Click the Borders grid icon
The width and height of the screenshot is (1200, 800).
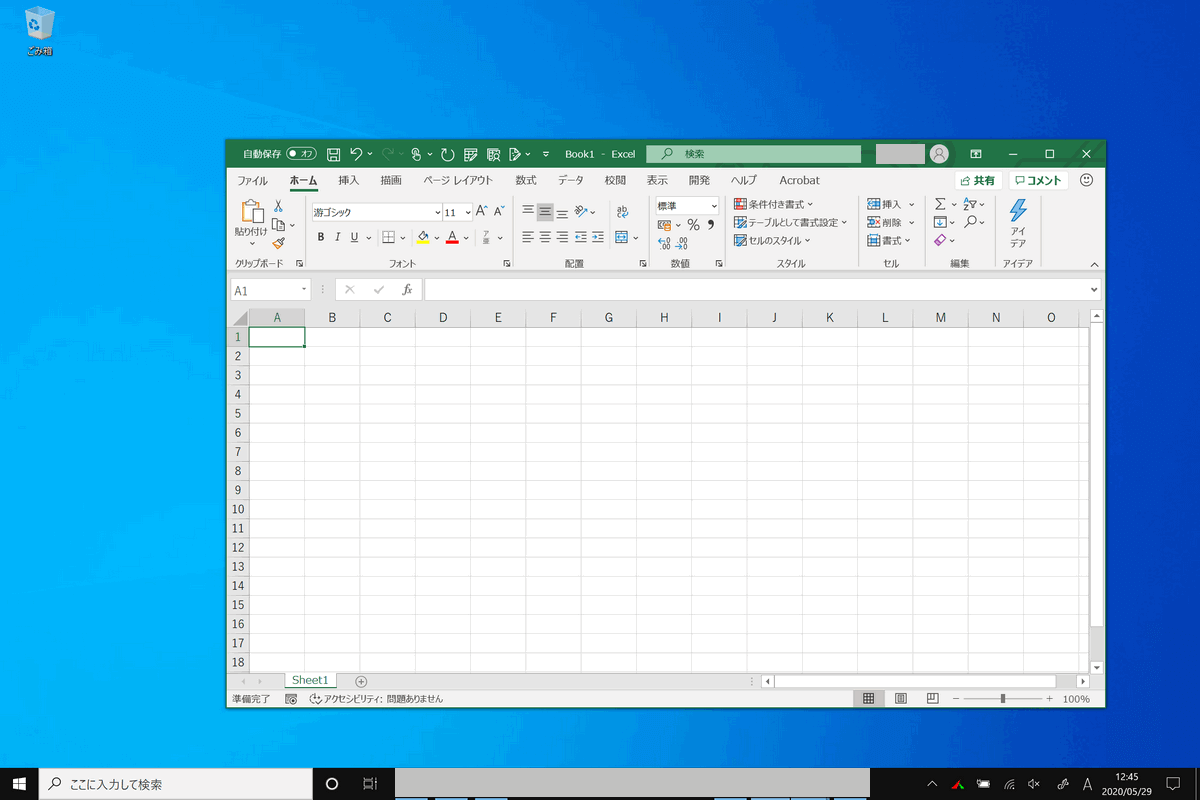click(x=389, y=237)
